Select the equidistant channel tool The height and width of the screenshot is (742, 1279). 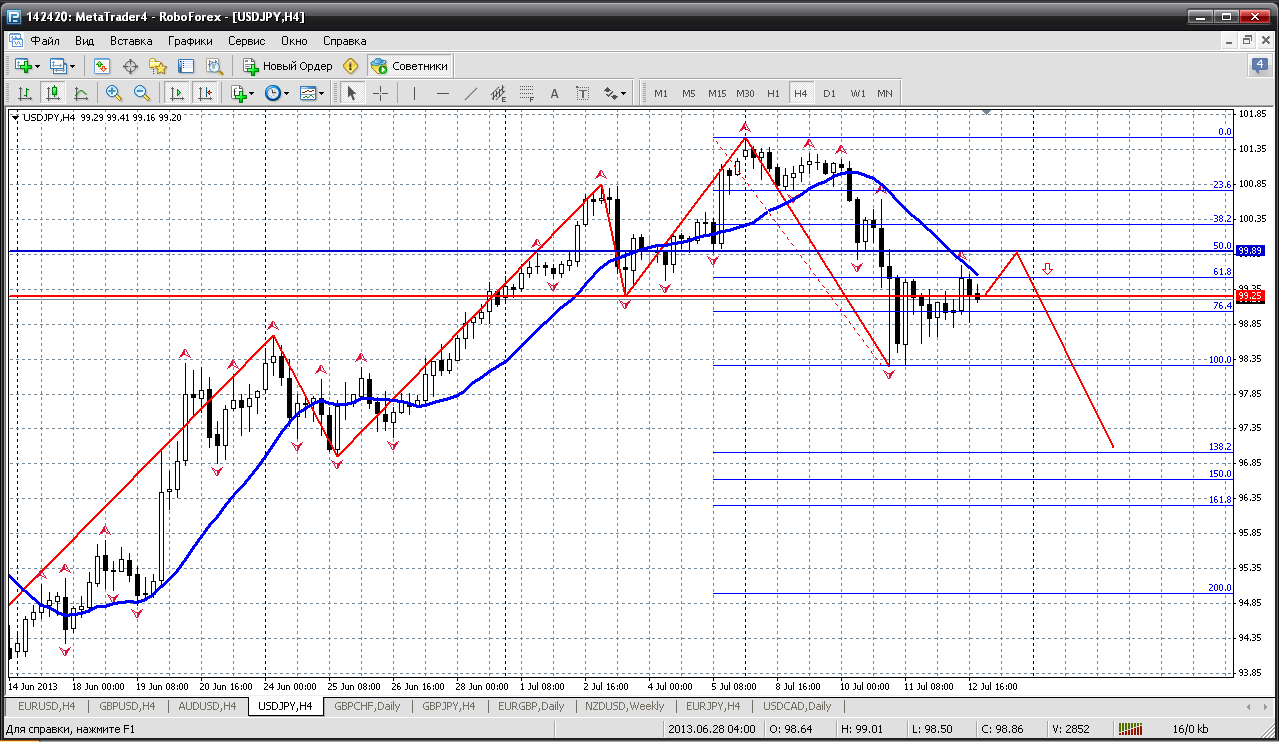pyautogui.click(x=499, y=93)
